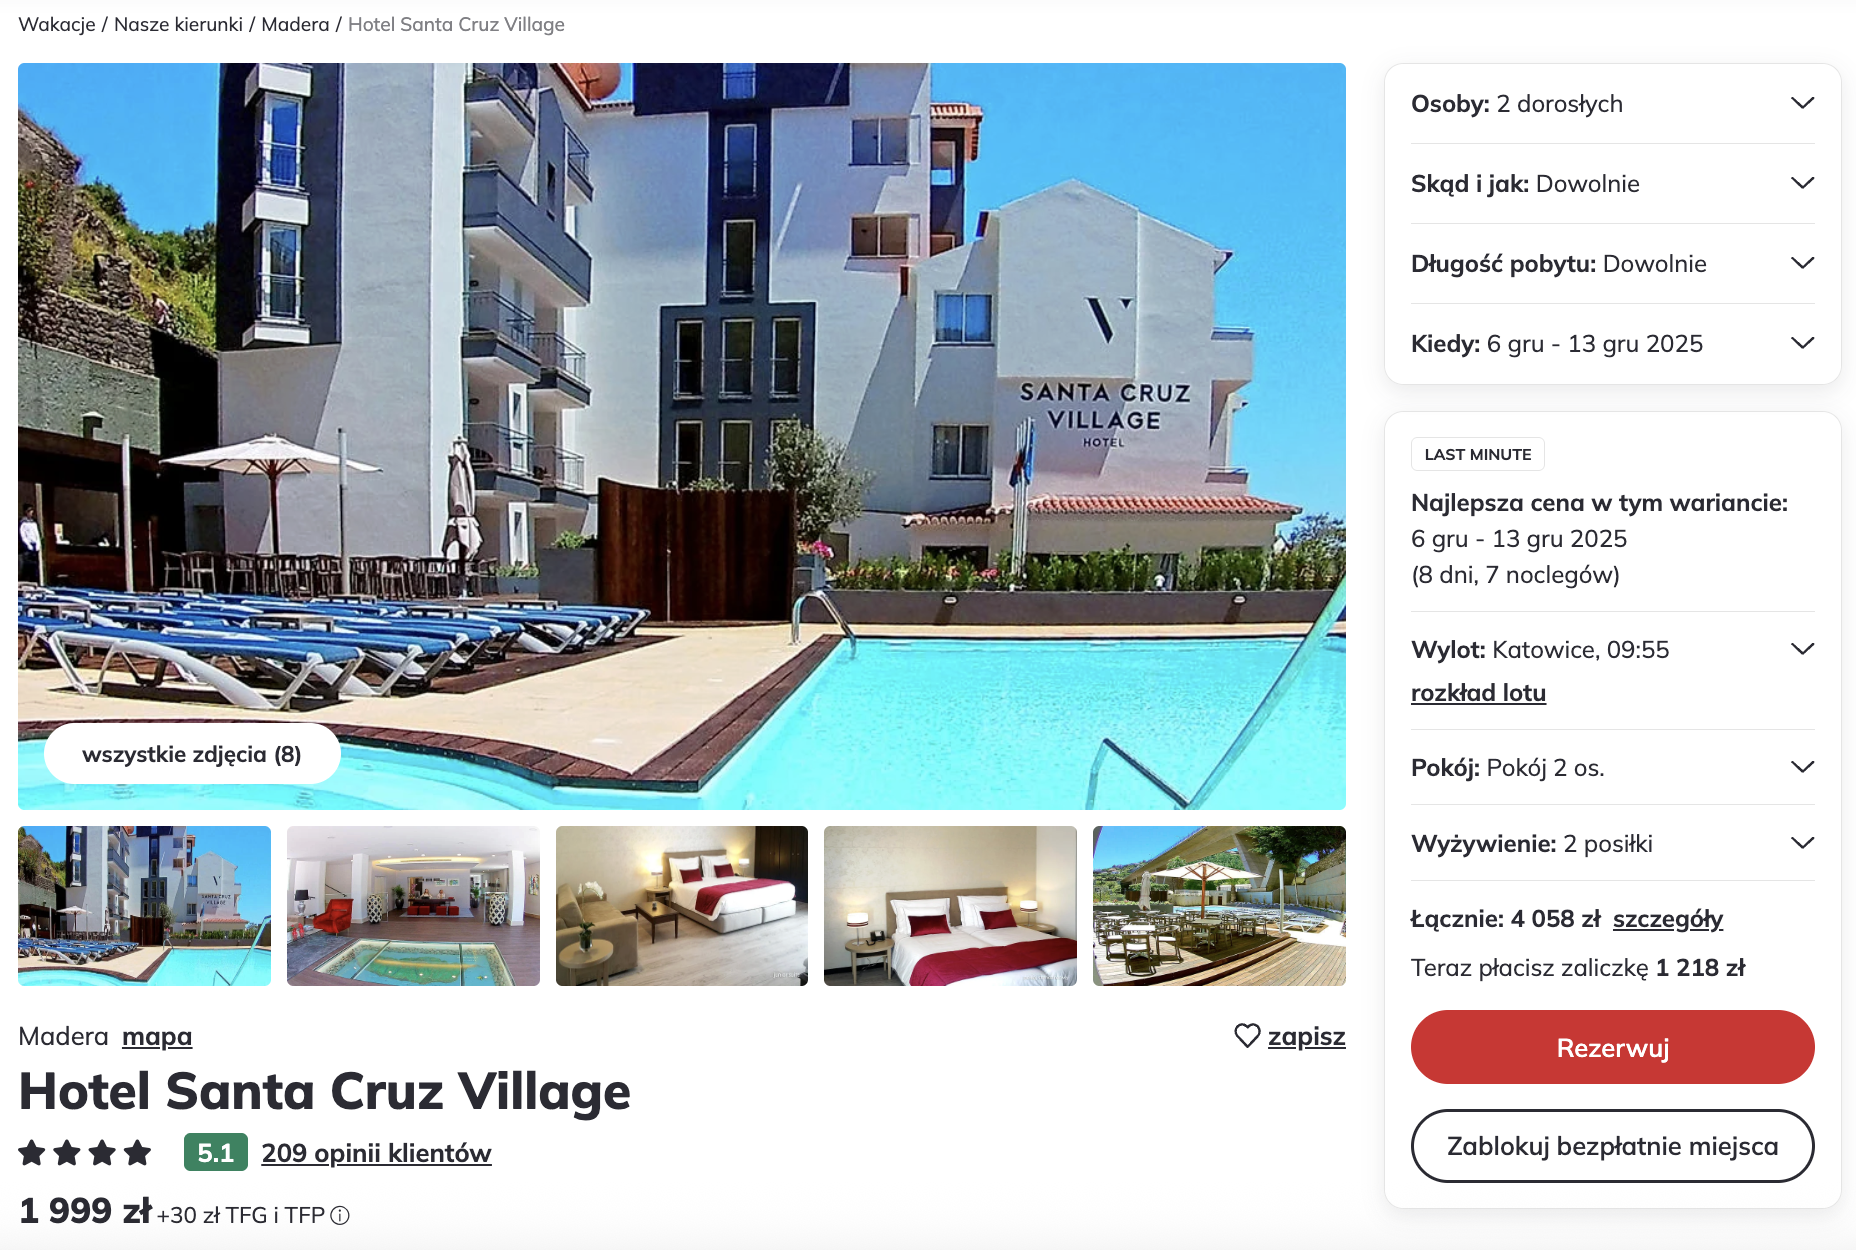The height and width of the screenshot is (1250, 1856).
Task: Open the TFG i TFP info icon
Action: click(340, 1215)
